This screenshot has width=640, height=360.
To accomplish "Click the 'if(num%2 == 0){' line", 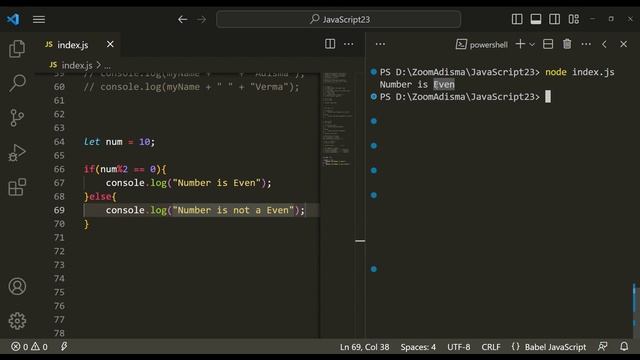I will pyautogui.click(x=125, y=169).
